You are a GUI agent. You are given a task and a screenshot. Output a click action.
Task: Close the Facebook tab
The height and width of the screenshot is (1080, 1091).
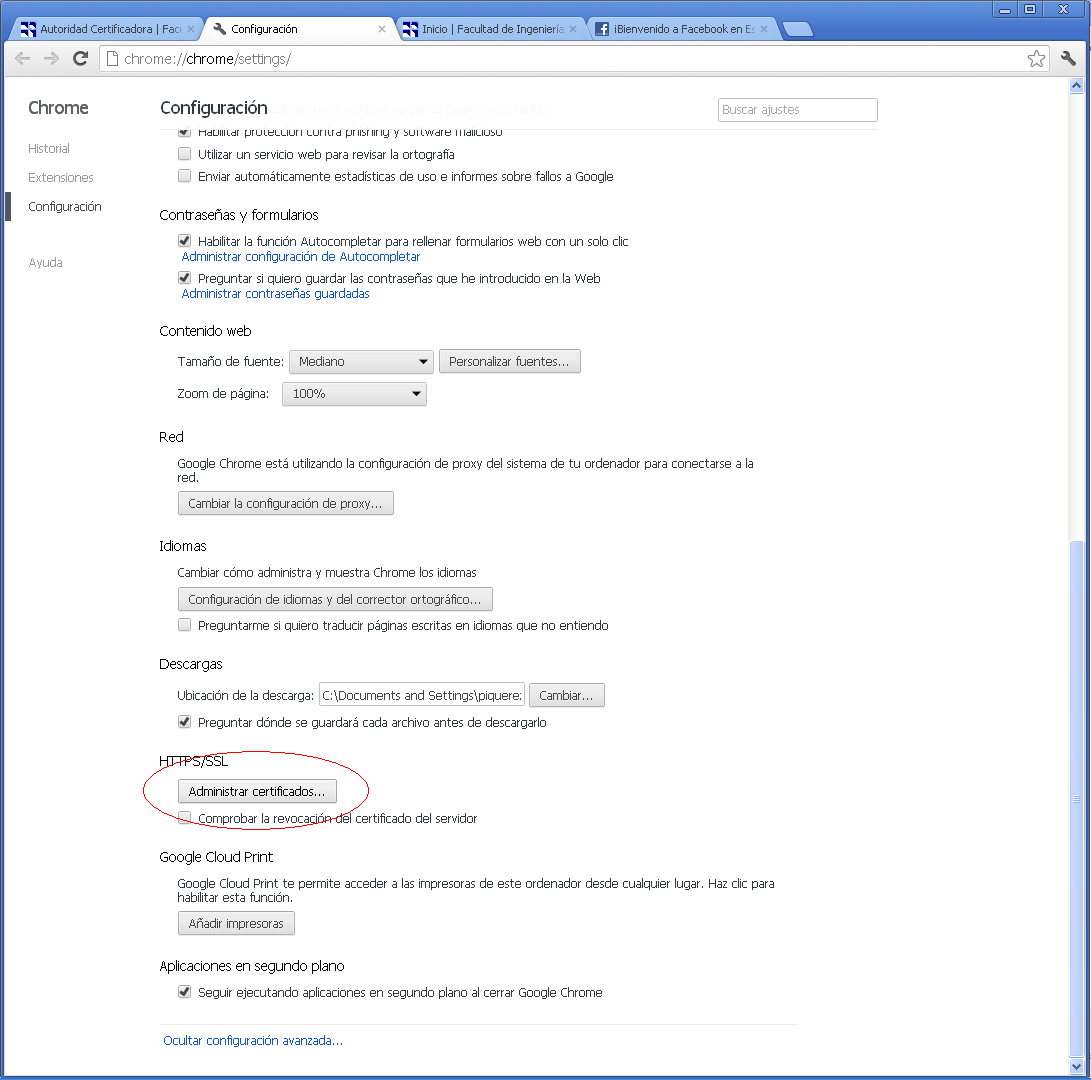[764, 30]
